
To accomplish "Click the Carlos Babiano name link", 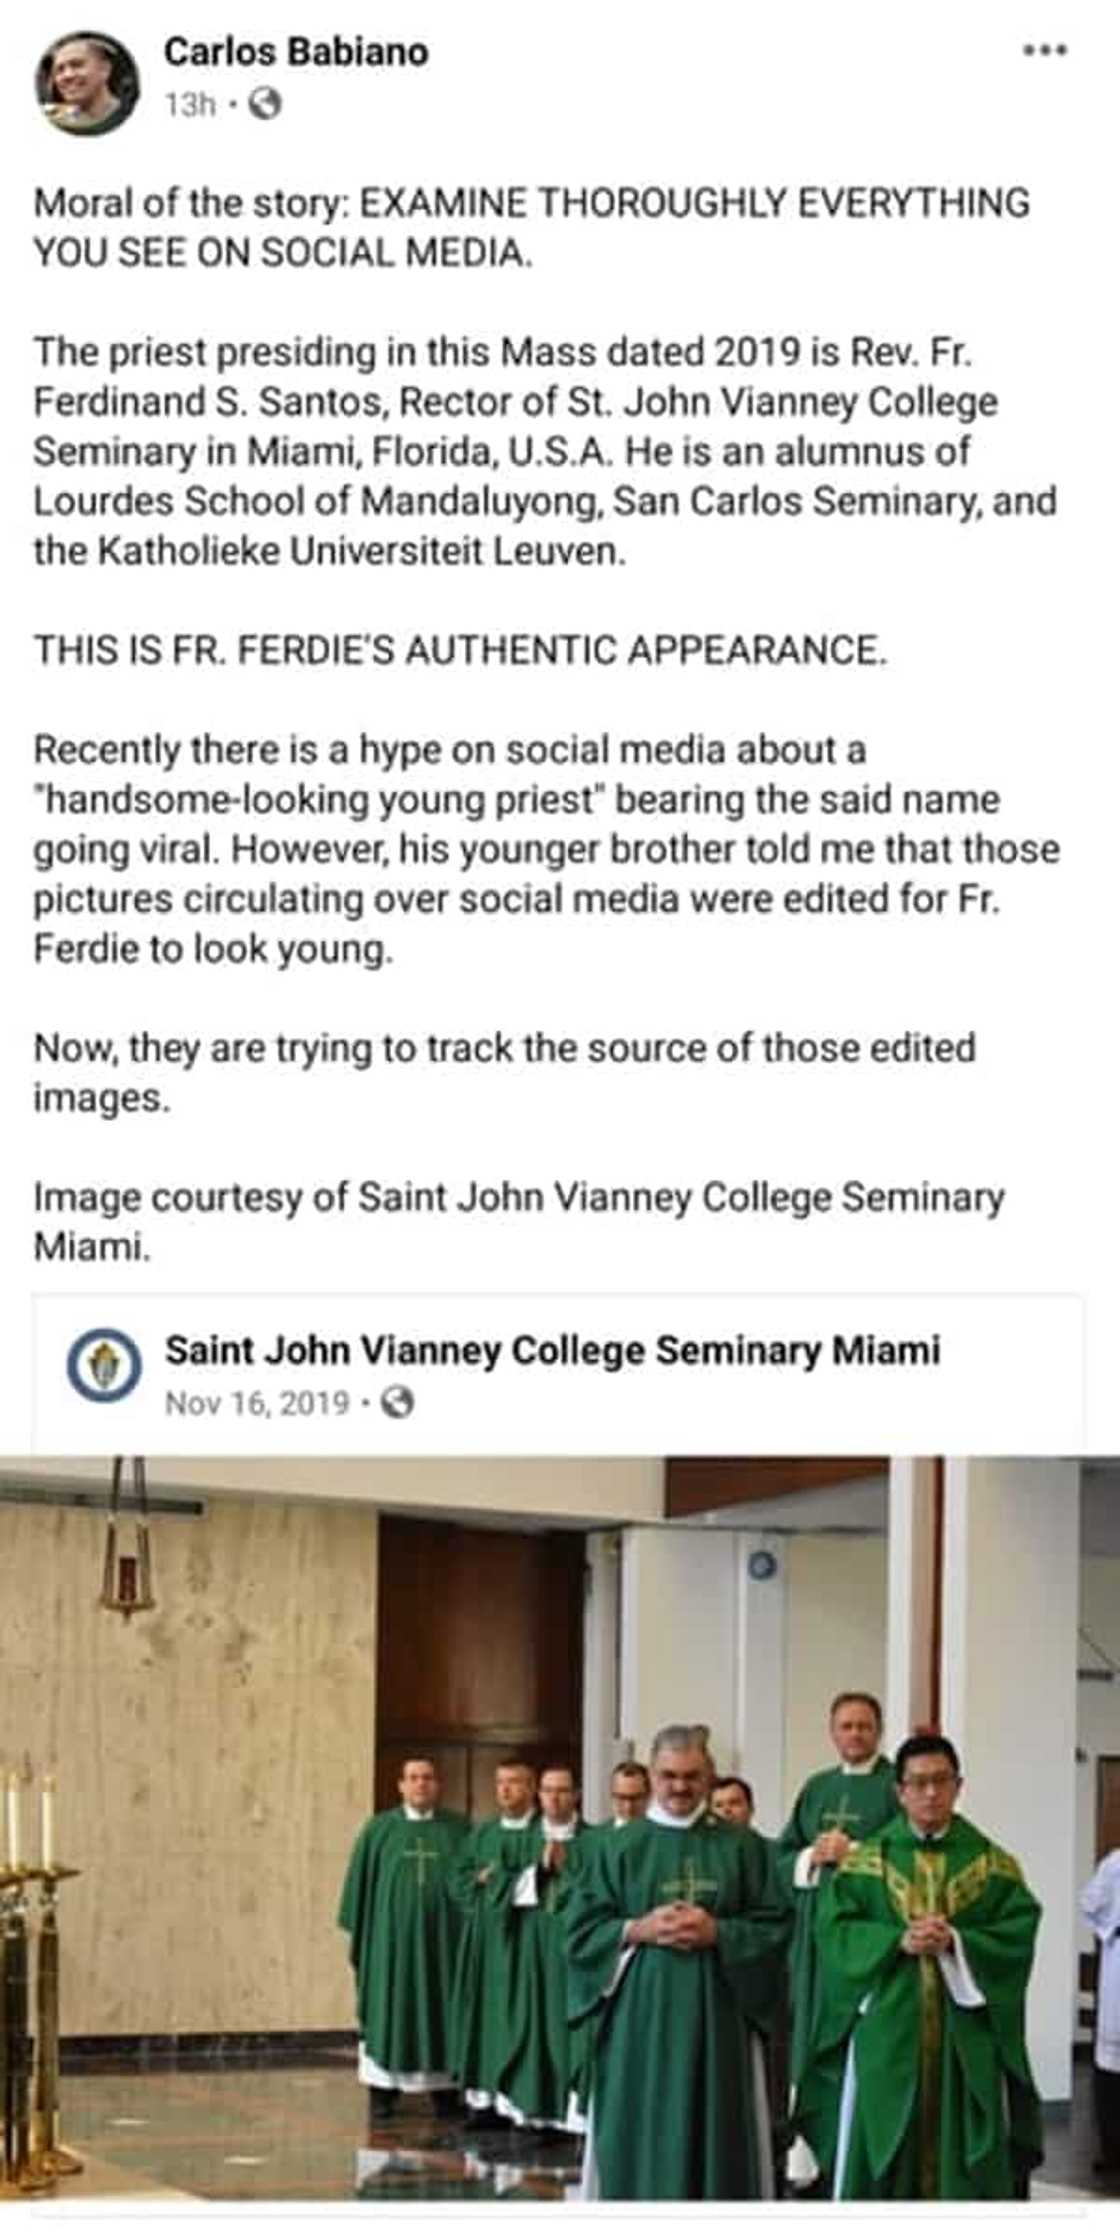I will (296, 52).
